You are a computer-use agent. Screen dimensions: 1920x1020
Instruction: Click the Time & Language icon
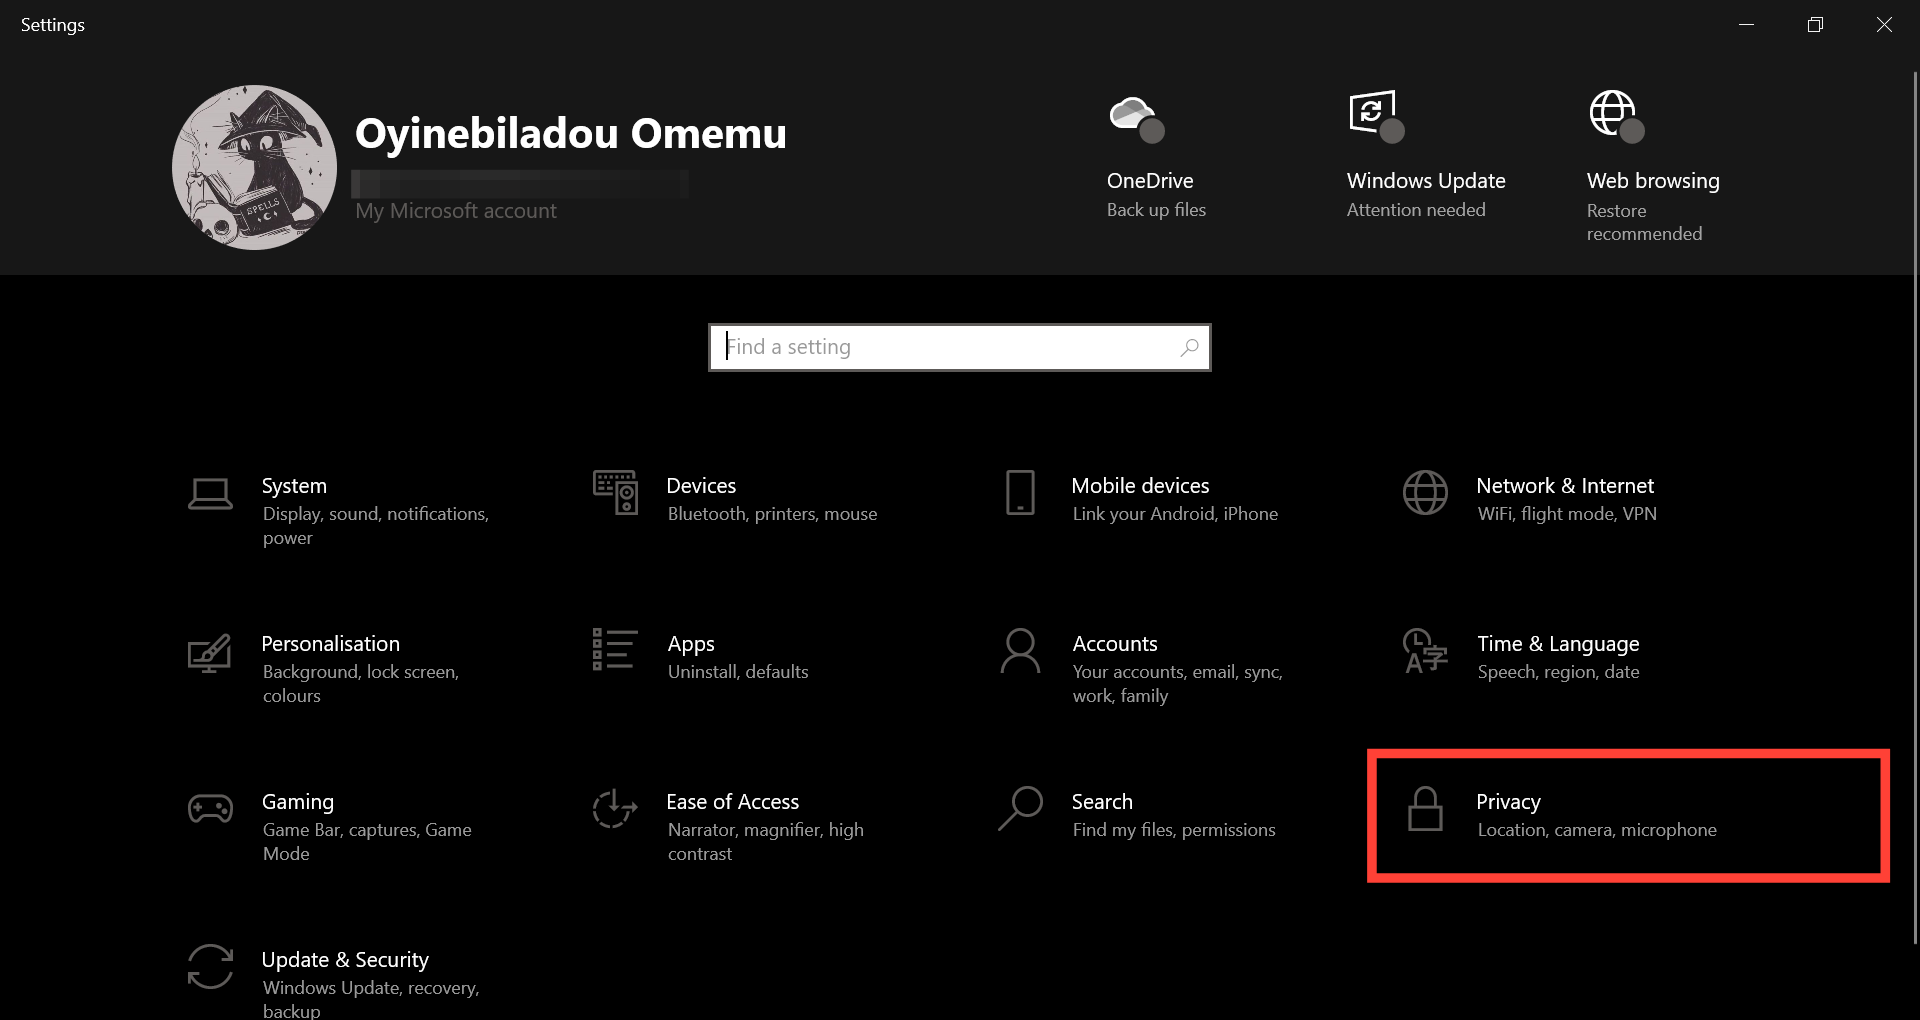(1425, 651)
